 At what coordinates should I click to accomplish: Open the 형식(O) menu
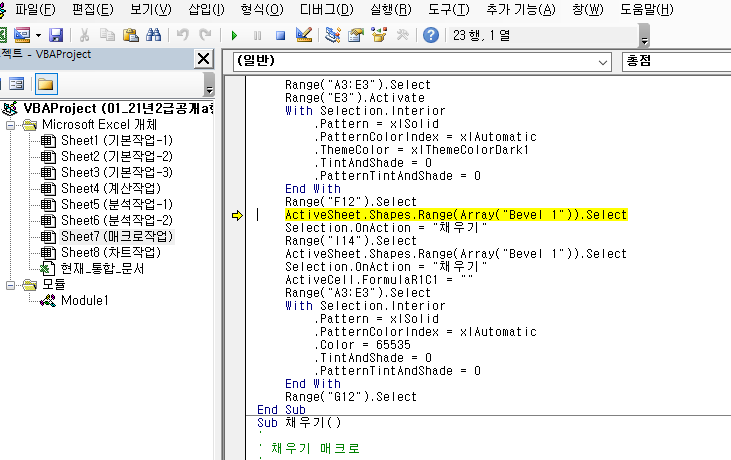pyautogui.click(x=262, y=9)
